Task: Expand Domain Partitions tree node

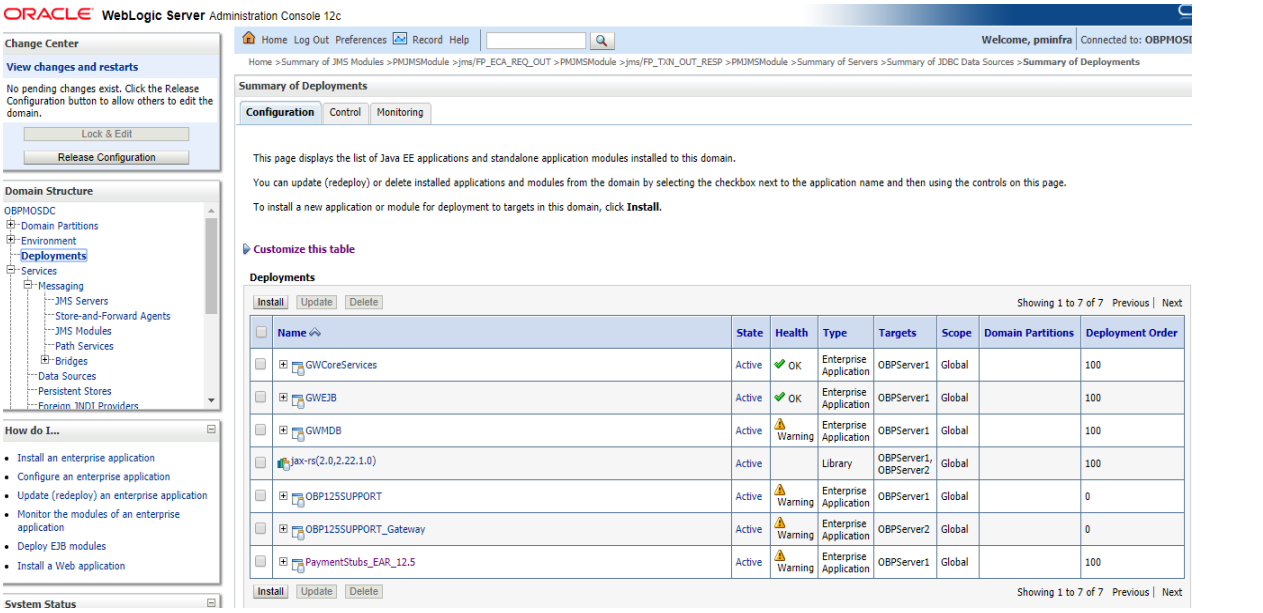Action: [x=11, y=225]
